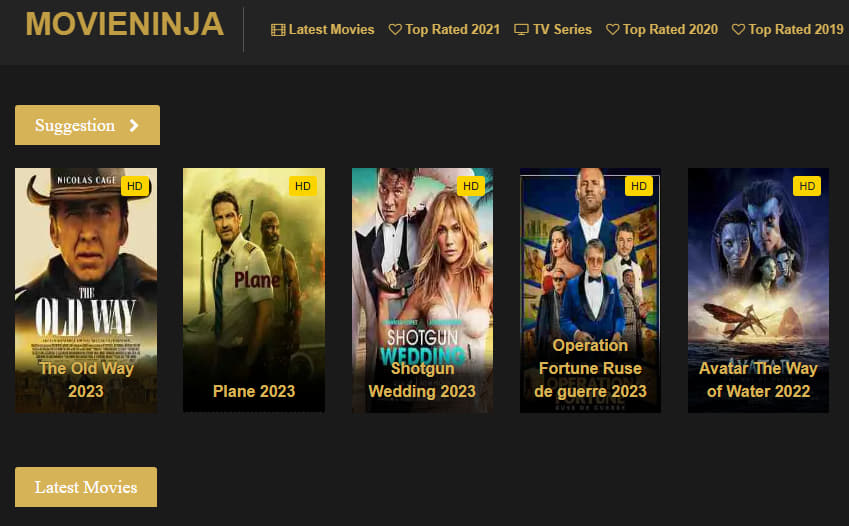Select the Operation Fortune Ruse de guerre poster
The height and width of the screenshot is (526, 849).
point(590,290)
